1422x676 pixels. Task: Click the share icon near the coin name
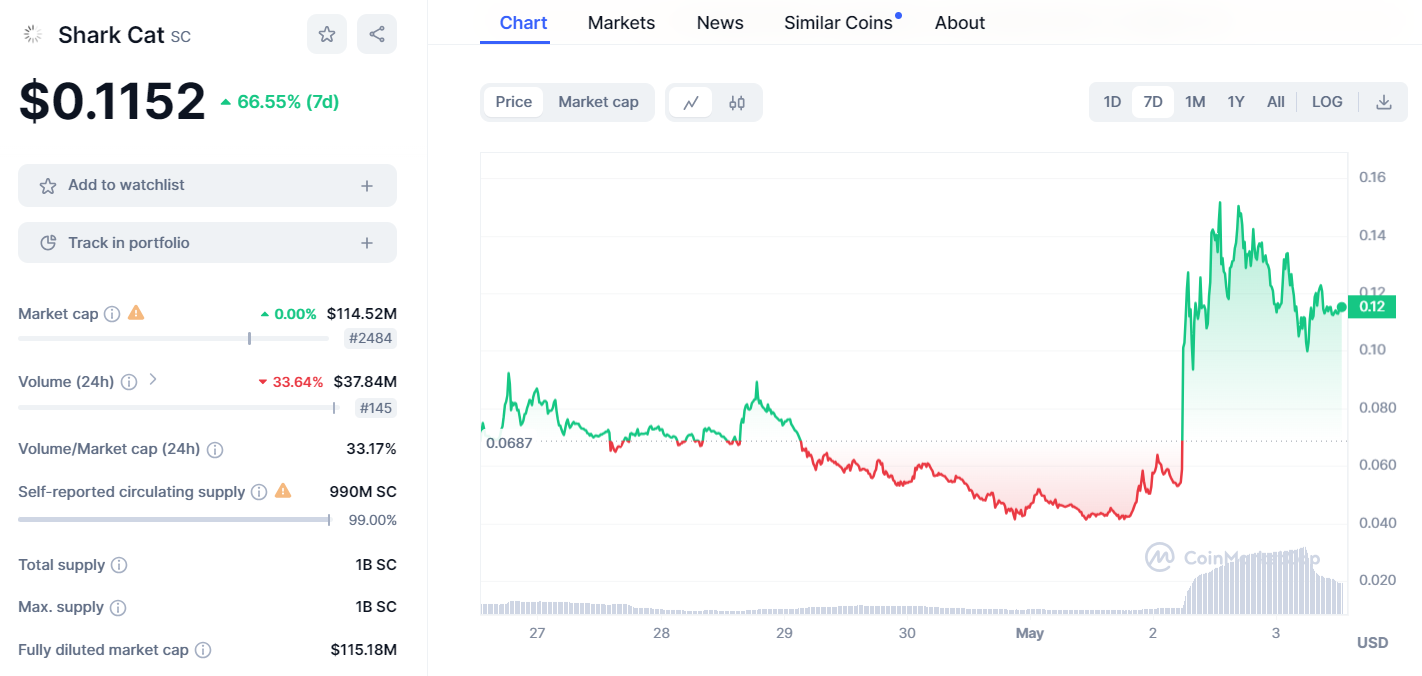[x=377, y=34]
